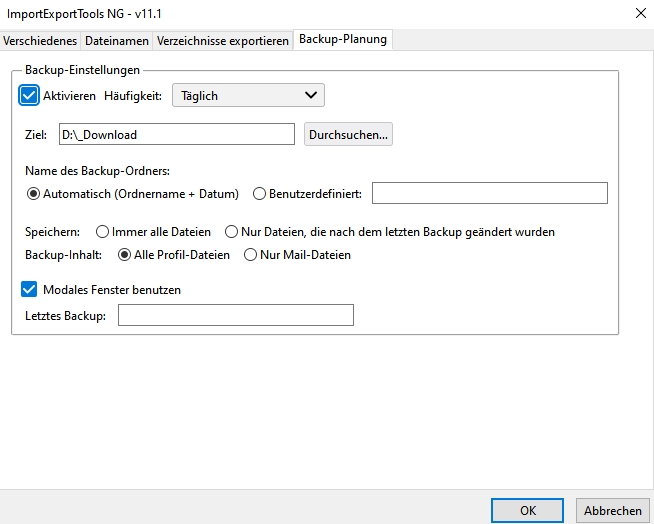654x524 pixels.
Task: Choose the Benutzerdefiniert radio button
Action: coord(260,193)
